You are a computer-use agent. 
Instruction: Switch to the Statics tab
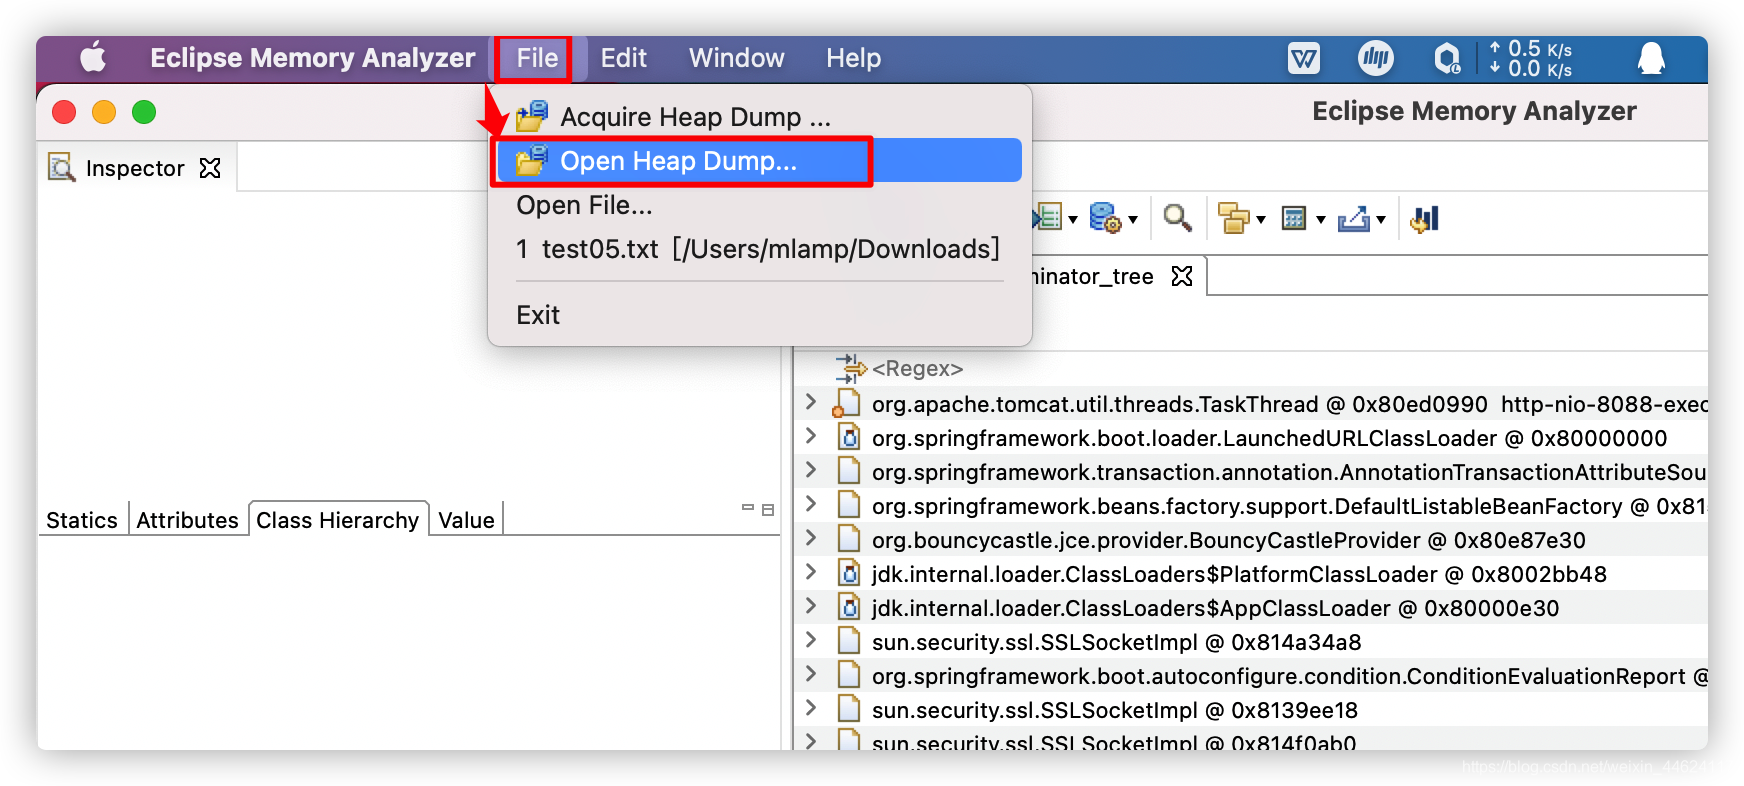82,520
